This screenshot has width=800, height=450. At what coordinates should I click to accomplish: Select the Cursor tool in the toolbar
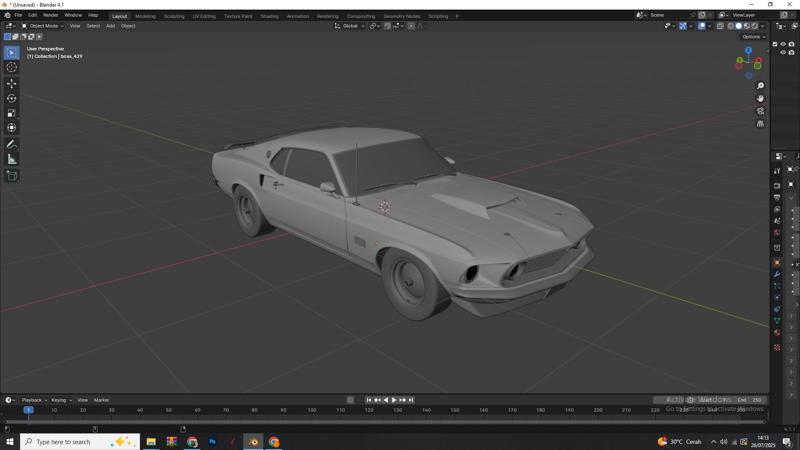(11, 67)
